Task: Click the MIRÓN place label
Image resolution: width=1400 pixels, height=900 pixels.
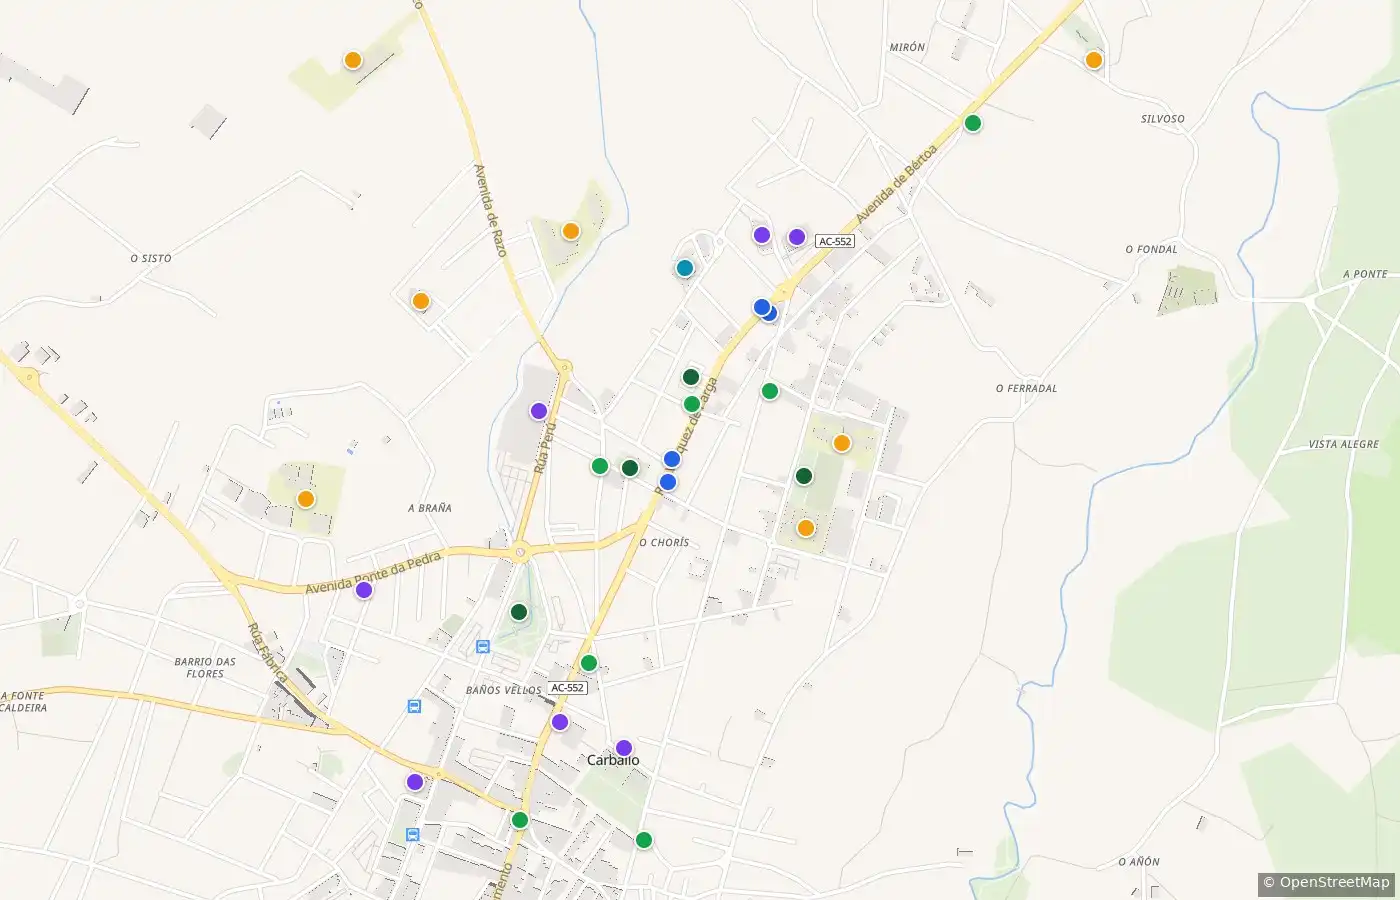Action: 908,47
